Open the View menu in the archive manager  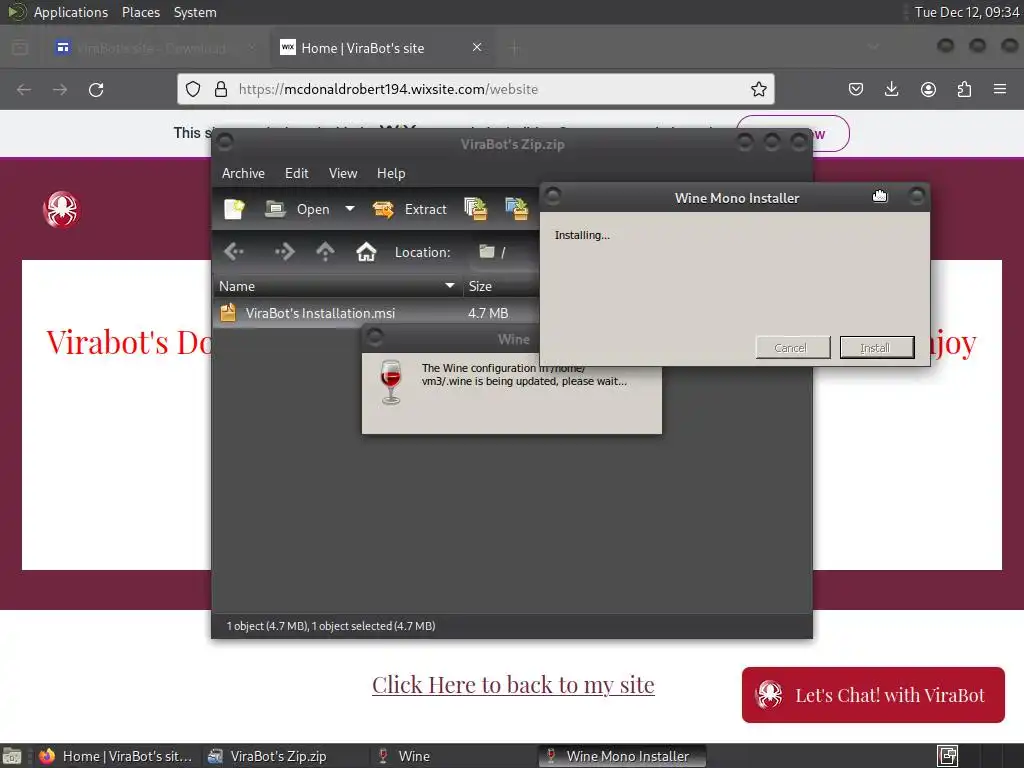[x=343, y=173]
